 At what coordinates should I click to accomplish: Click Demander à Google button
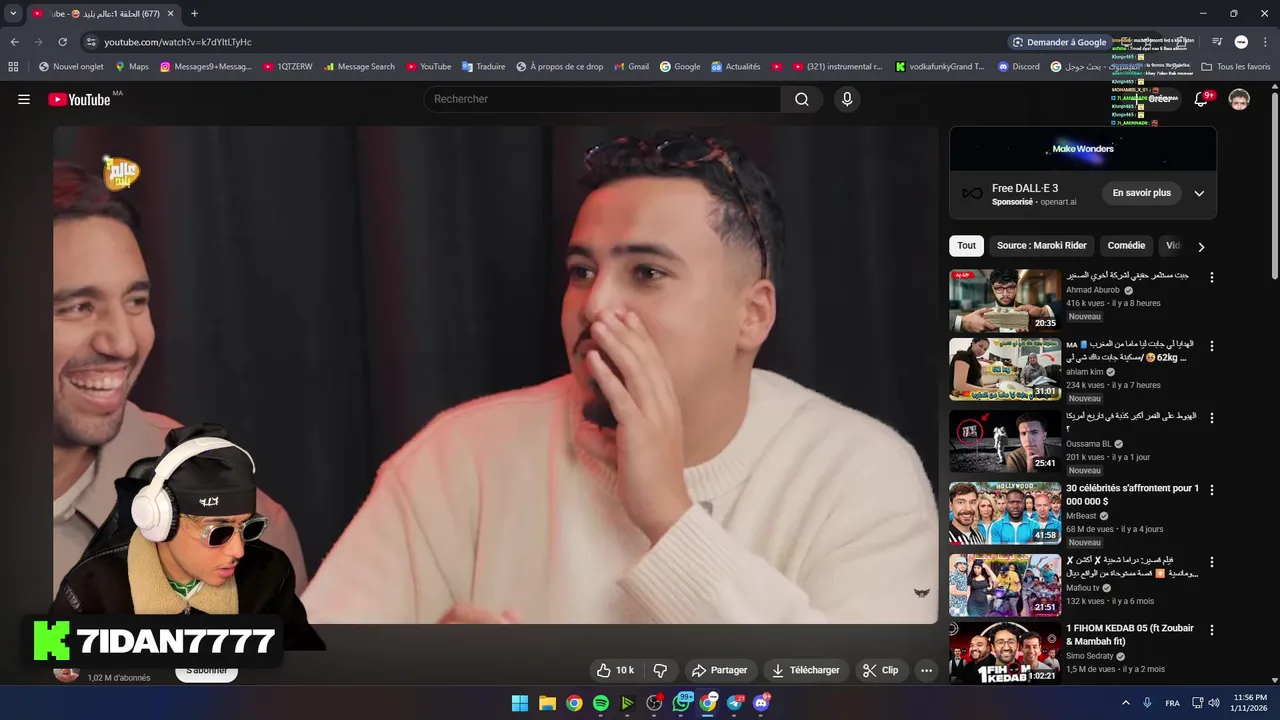click(x=1059, y=42)
